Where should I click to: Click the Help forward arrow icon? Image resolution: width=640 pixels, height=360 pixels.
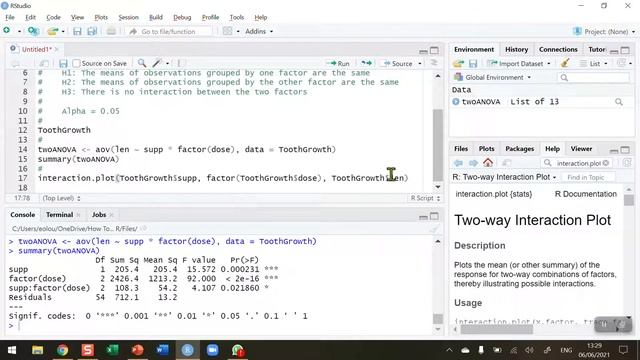click(x=473, y=163)
